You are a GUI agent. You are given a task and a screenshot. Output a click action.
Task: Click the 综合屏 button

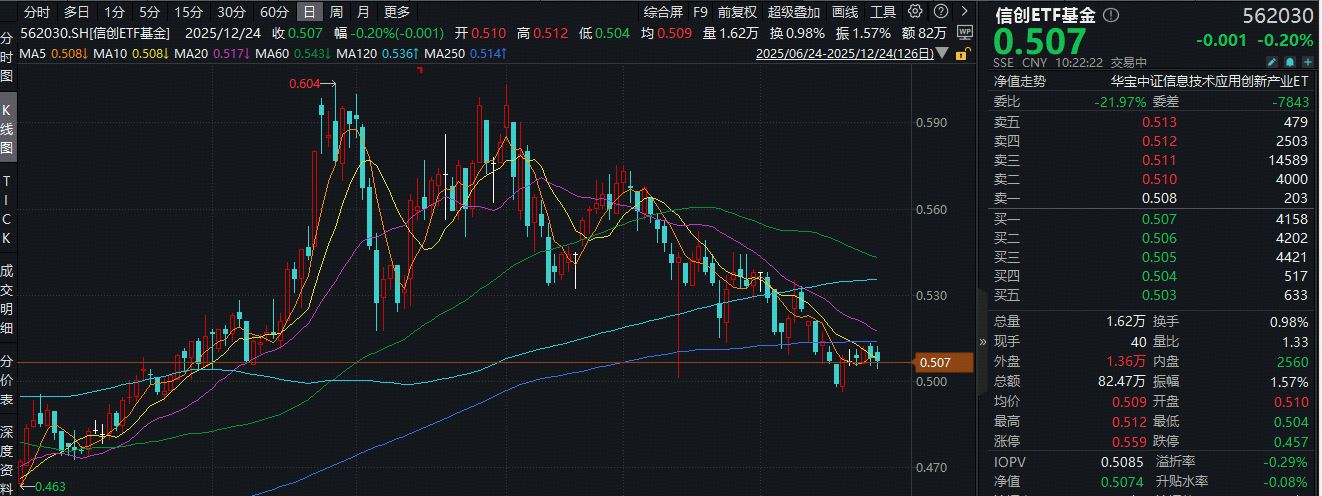coord(664,12)
